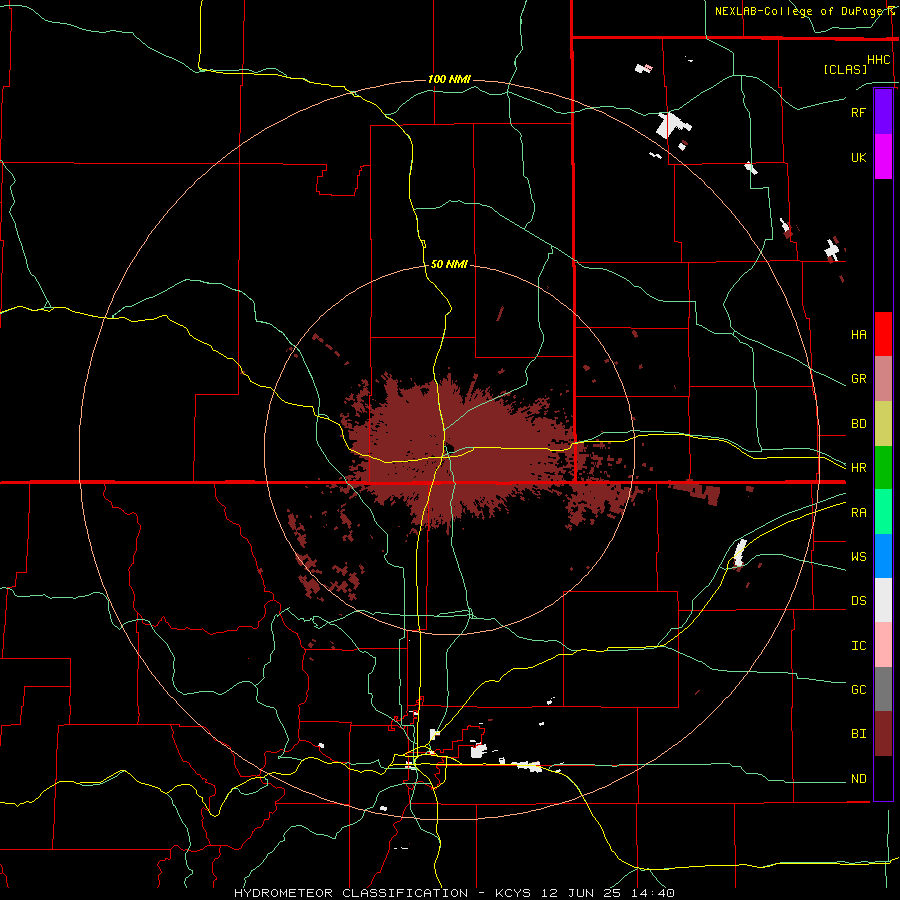900x900 pixels.
Task: Click the NEXLAB-College of DuPage text
Action: 802,11
